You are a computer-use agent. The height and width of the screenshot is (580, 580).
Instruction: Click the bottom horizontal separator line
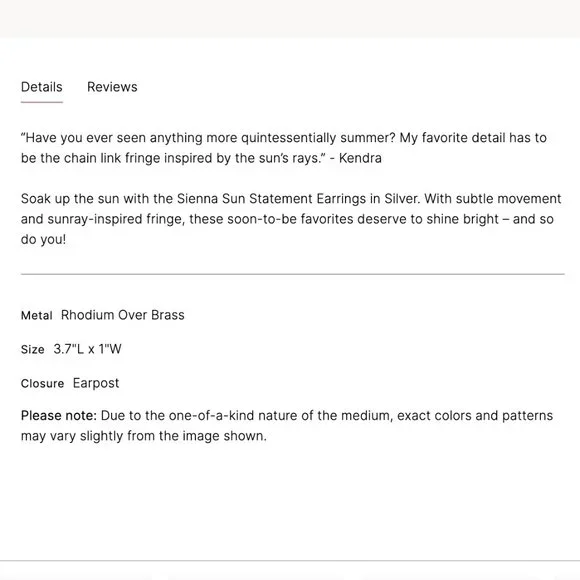[x=290, y=561]
